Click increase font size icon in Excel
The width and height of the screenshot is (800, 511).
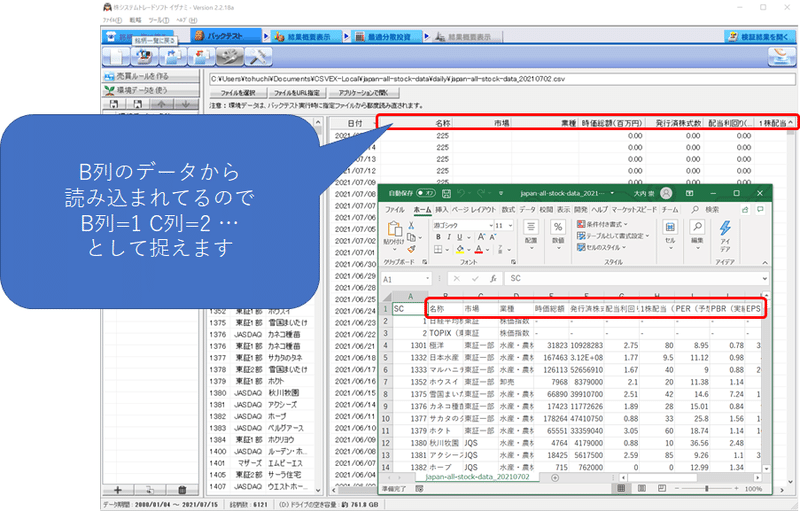pyautogui.click(x=481, y=237)
